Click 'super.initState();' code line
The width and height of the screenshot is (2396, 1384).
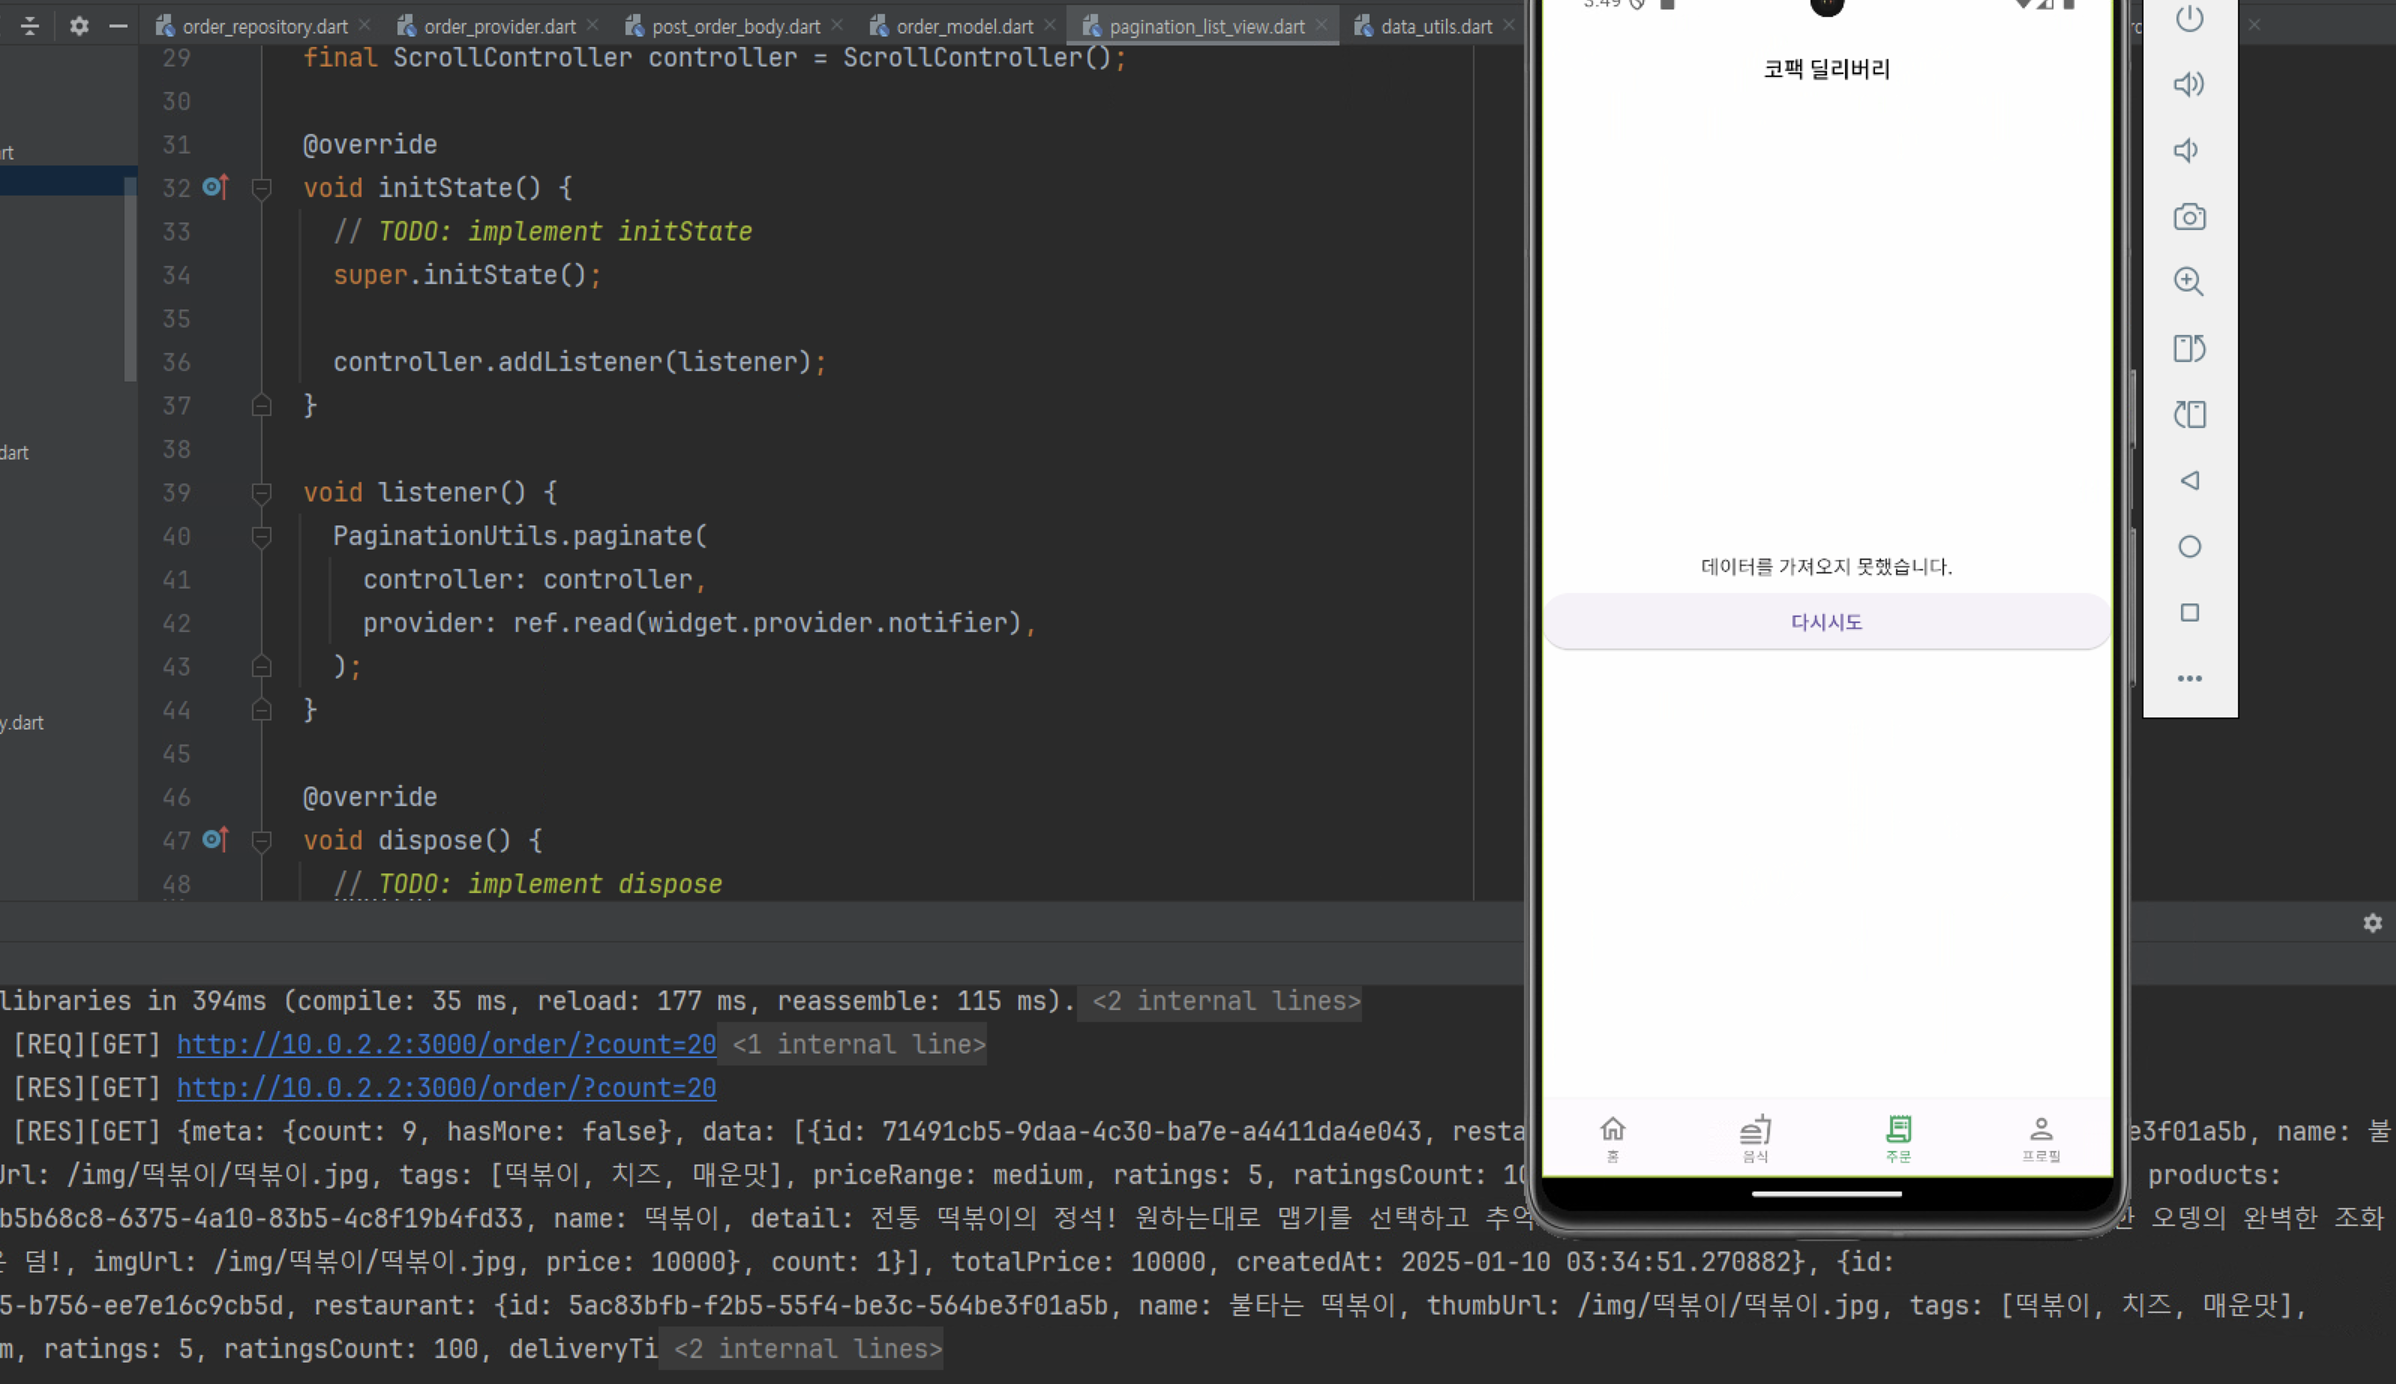coord(467,275)
